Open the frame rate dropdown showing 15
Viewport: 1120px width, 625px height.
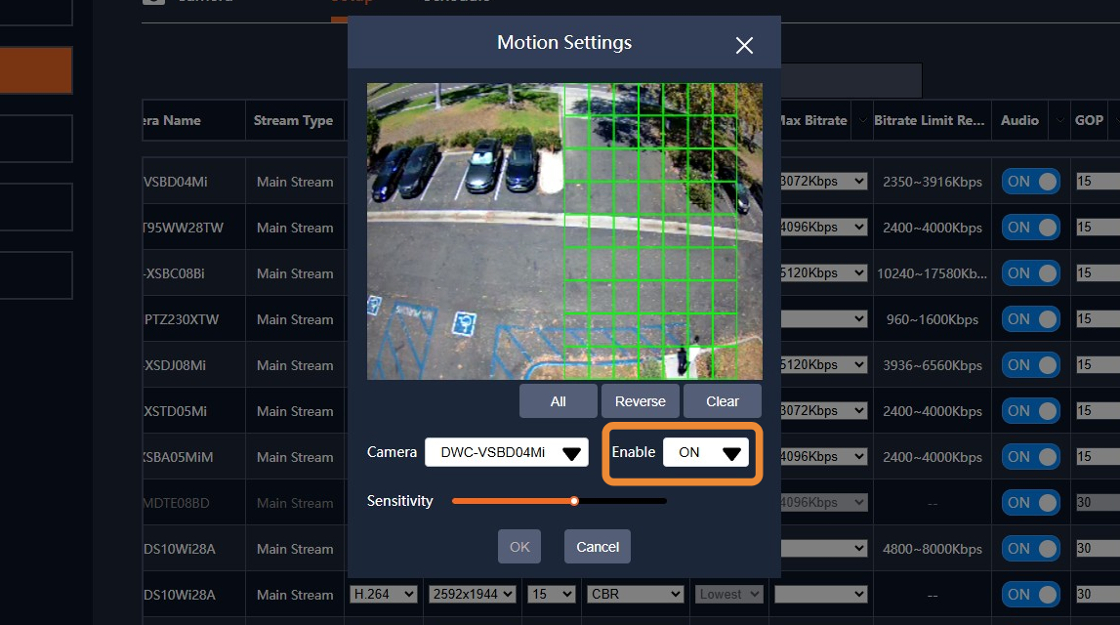(x=551, y=594)
